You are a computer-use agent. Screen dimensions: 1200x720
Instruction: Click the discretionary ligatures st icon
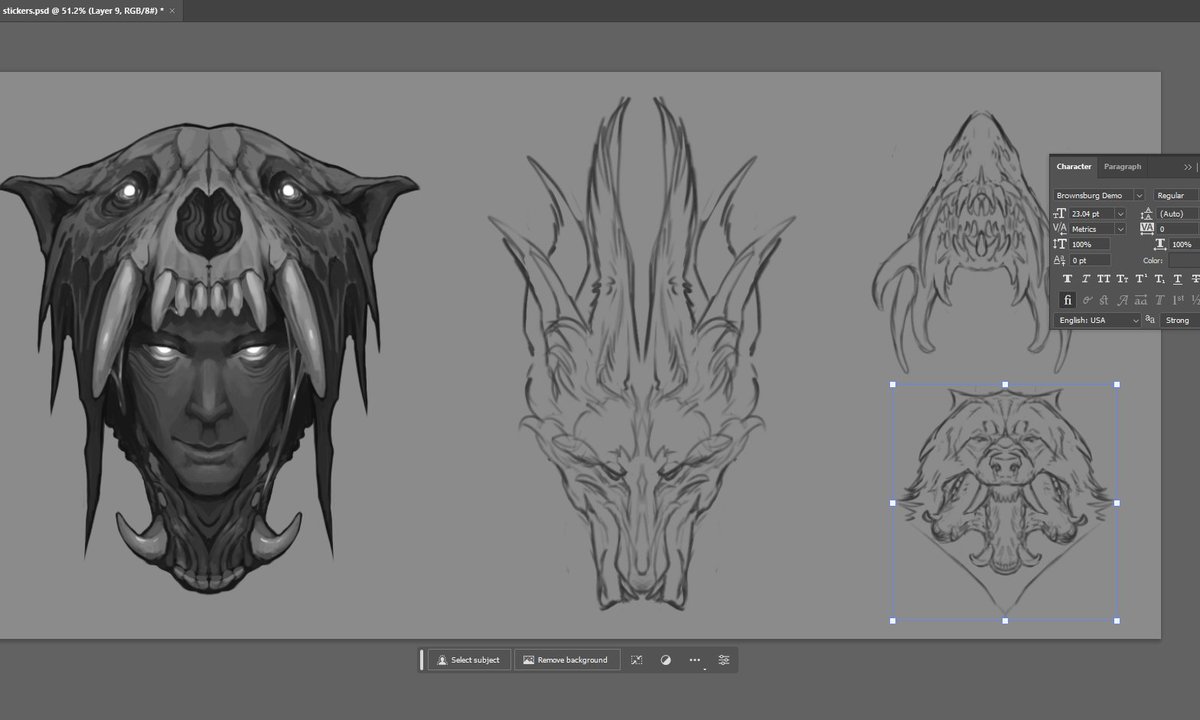click(1104, 300)
